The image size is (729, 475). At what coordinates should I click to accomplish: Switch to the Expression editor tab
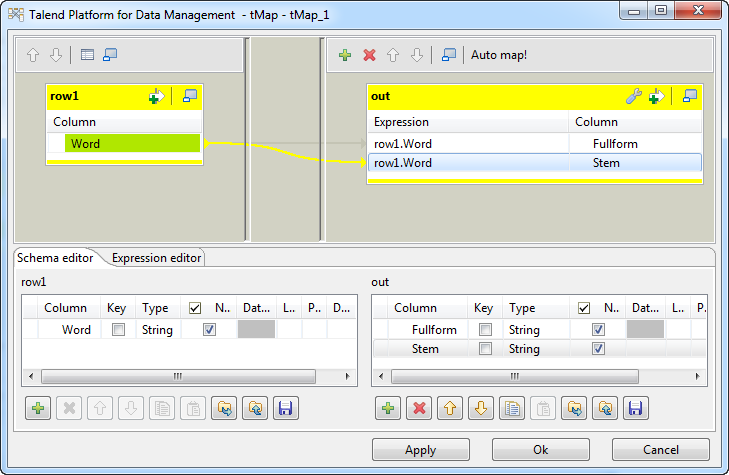(x=157, y=258)
